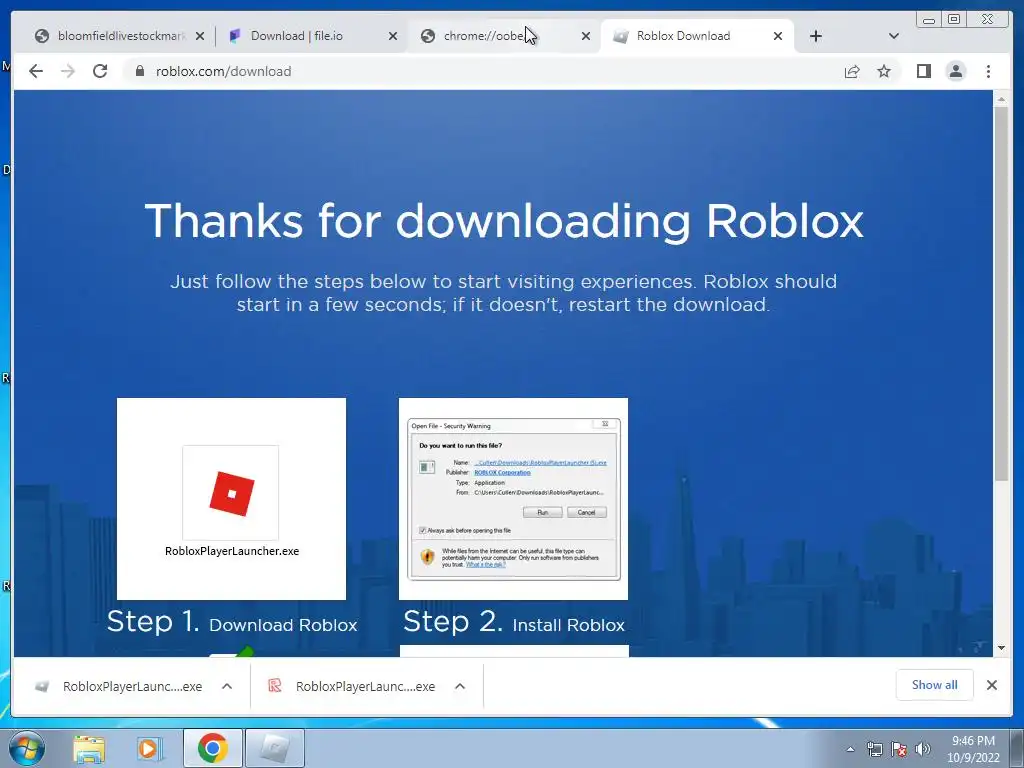Close the downloads bar

point(991,685)
